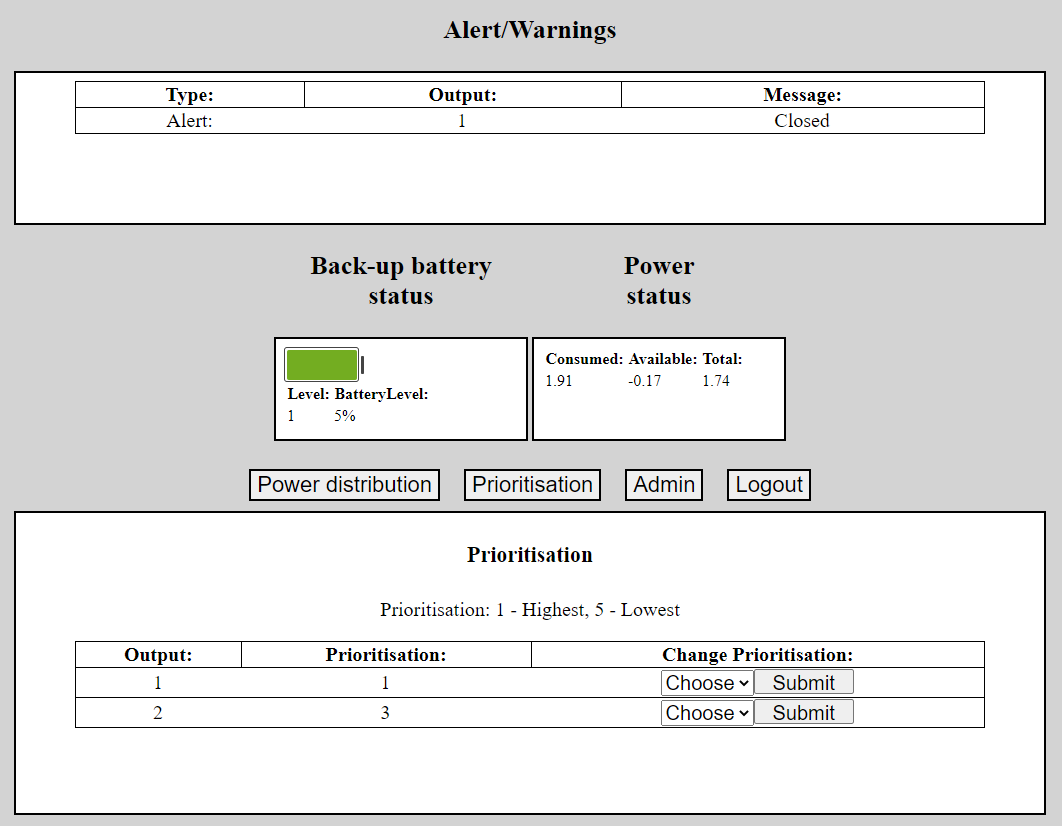Open the Admin section

pyautogui.click(x=664, y=485)
